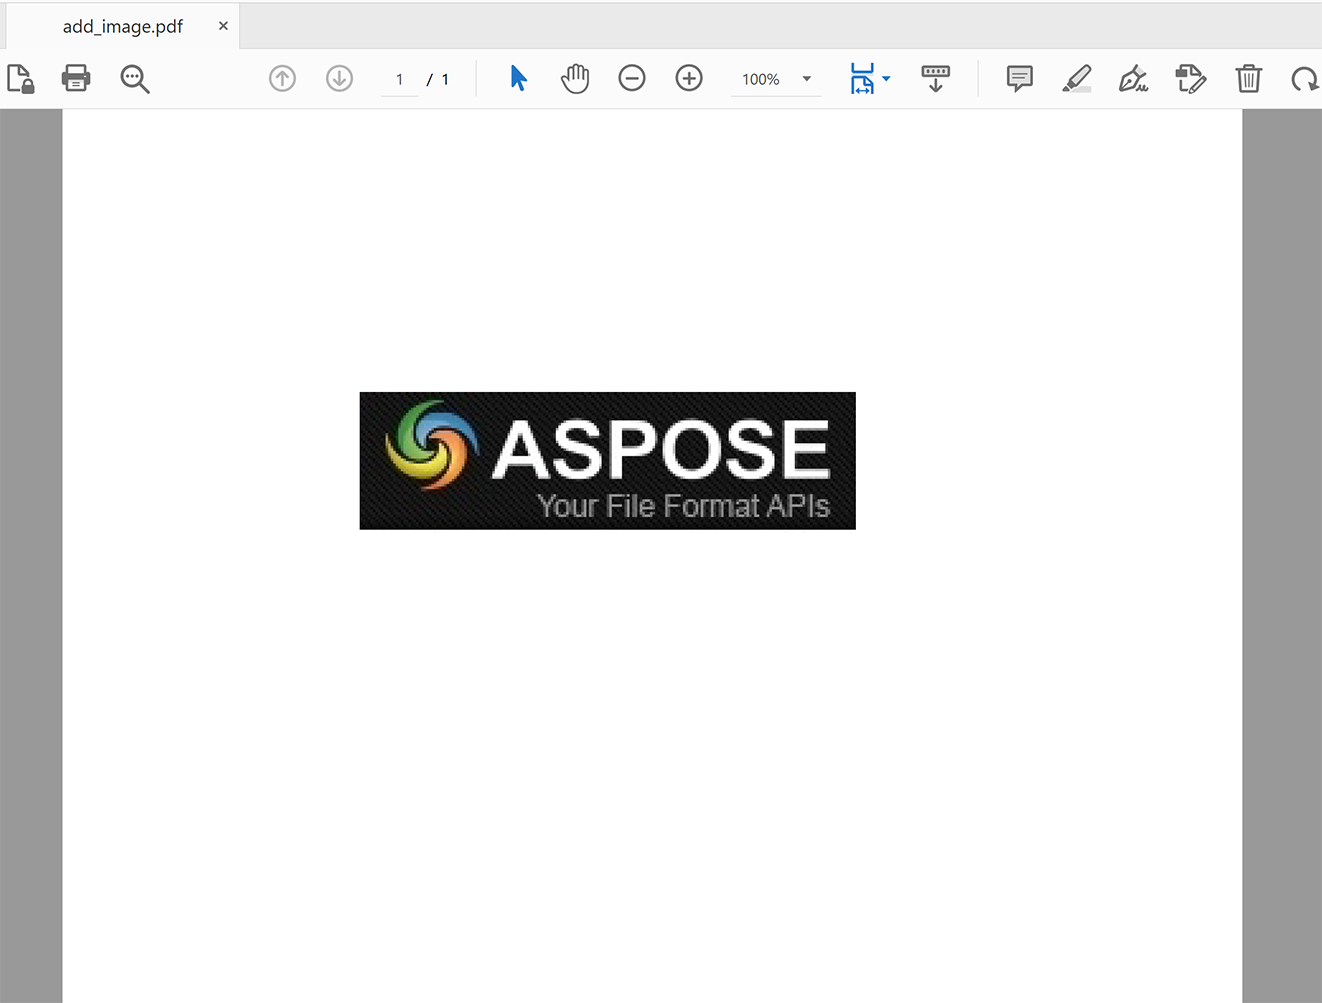Open the Print dialog
Image resolution: width=1322 pixels, height=1003 pixels.
point(76,78)
